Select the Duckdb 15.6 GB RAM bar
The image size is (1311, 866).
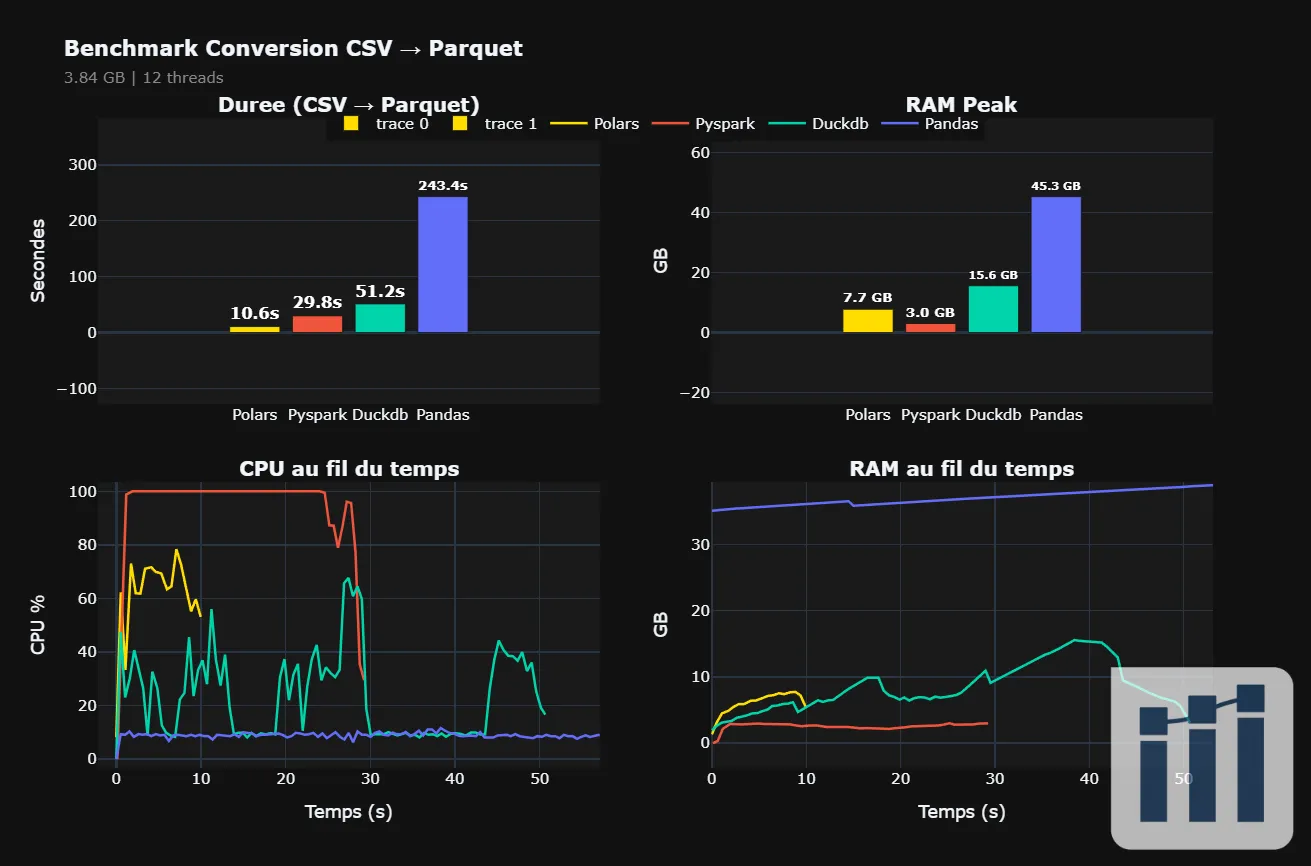[x=993, y=309]
